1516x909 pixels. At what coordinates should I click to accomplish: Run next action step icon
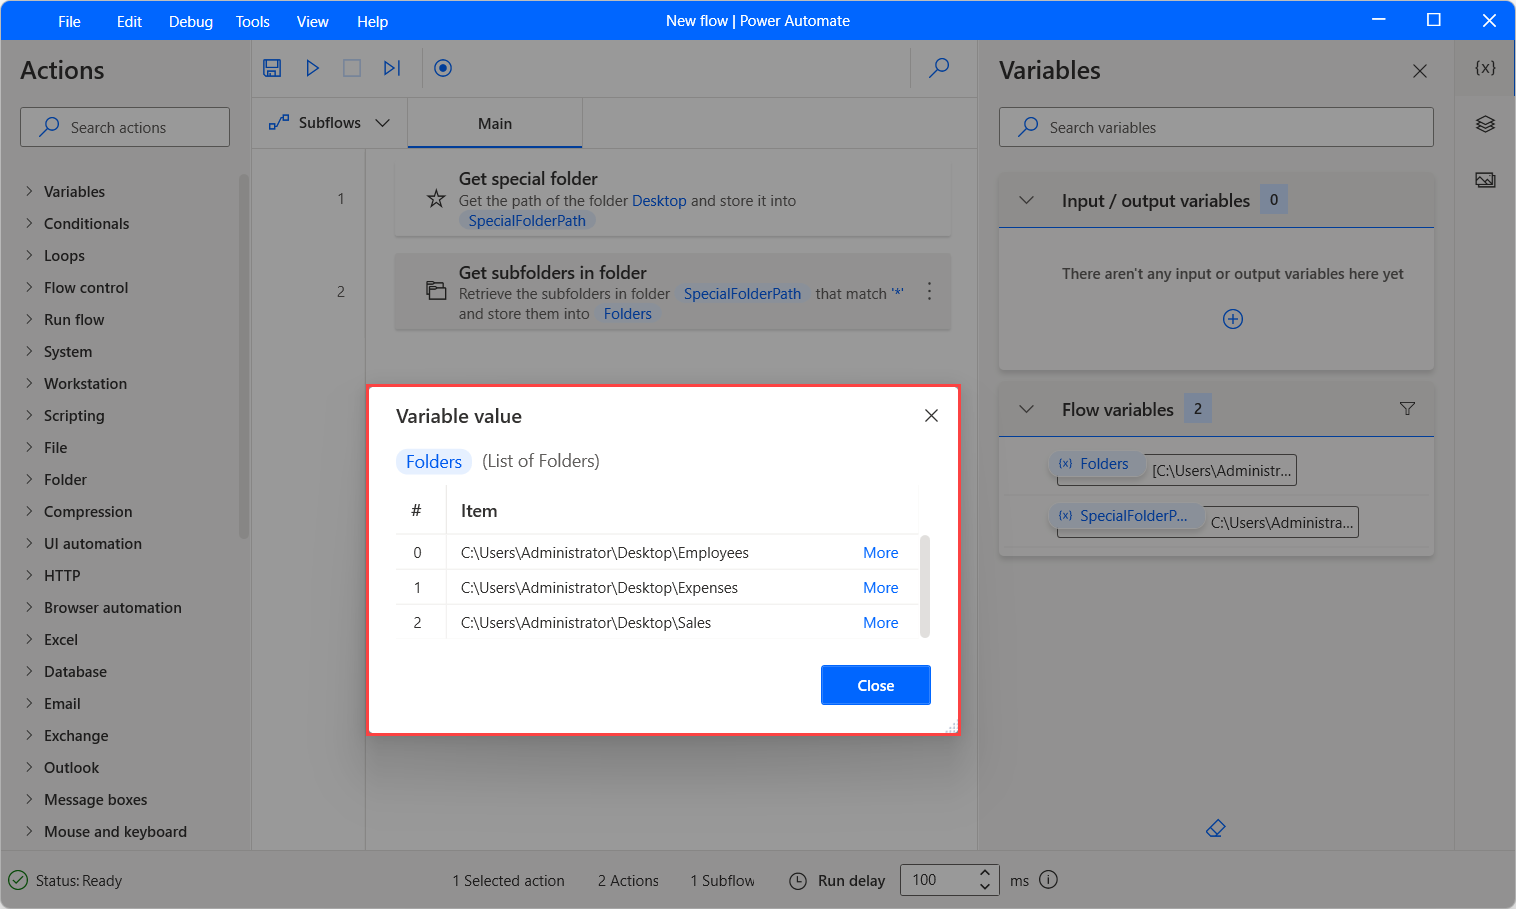[392, 68]
